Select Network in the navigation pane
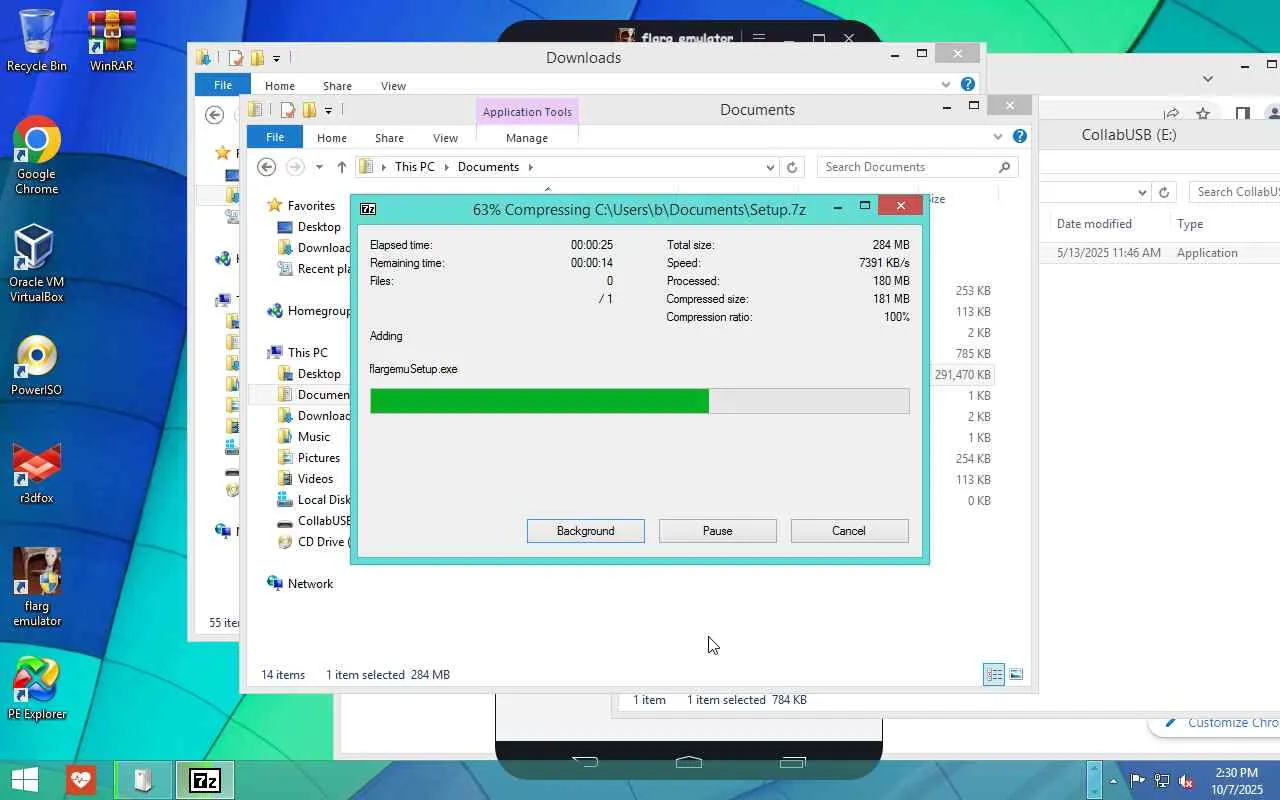The width and height of the screenshot is (1280, 800). click(x=310, y=584)
